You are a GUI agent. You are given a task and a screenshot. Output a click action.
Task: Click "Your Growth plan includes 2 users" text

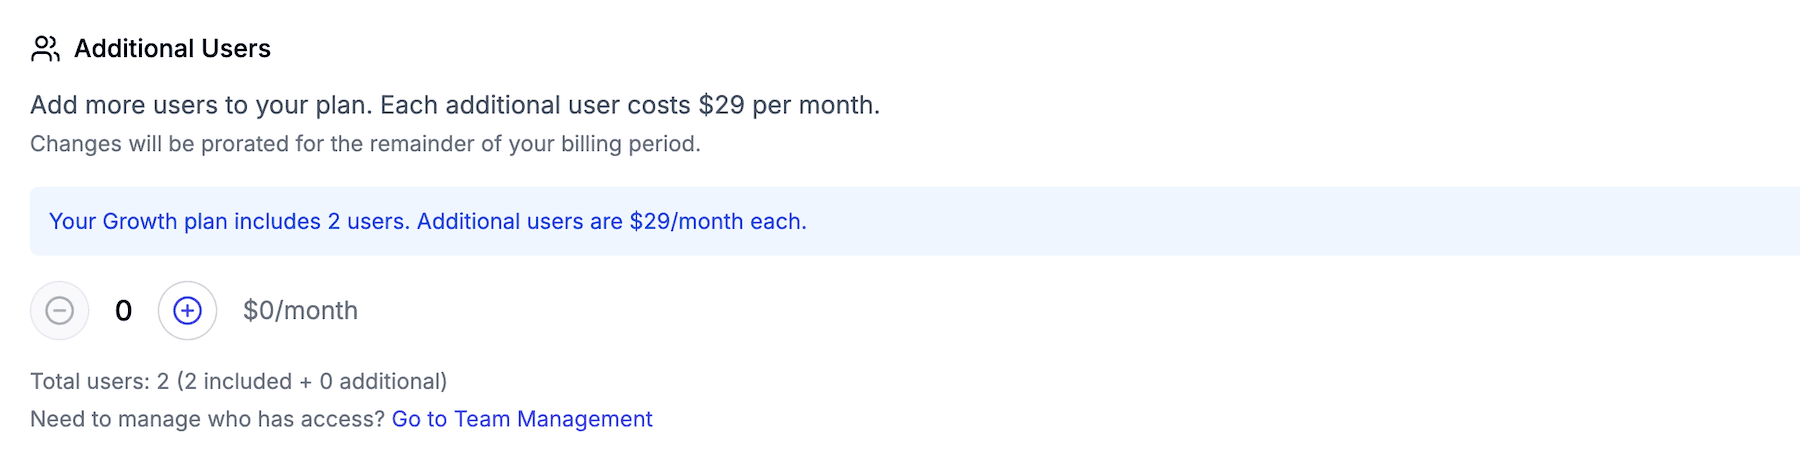tap(228, 221)
